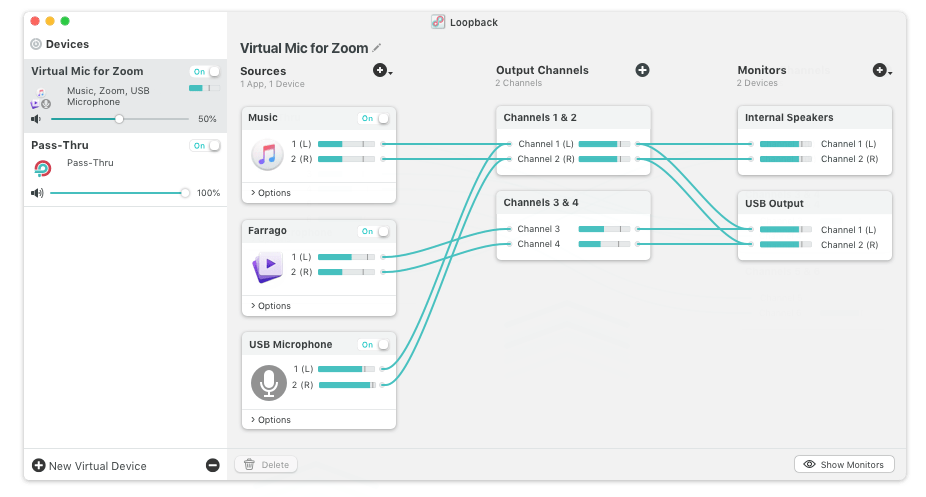Toggle the Virtual Mic for Zoom device switch

pyautogui.click(x=205, y=71)
